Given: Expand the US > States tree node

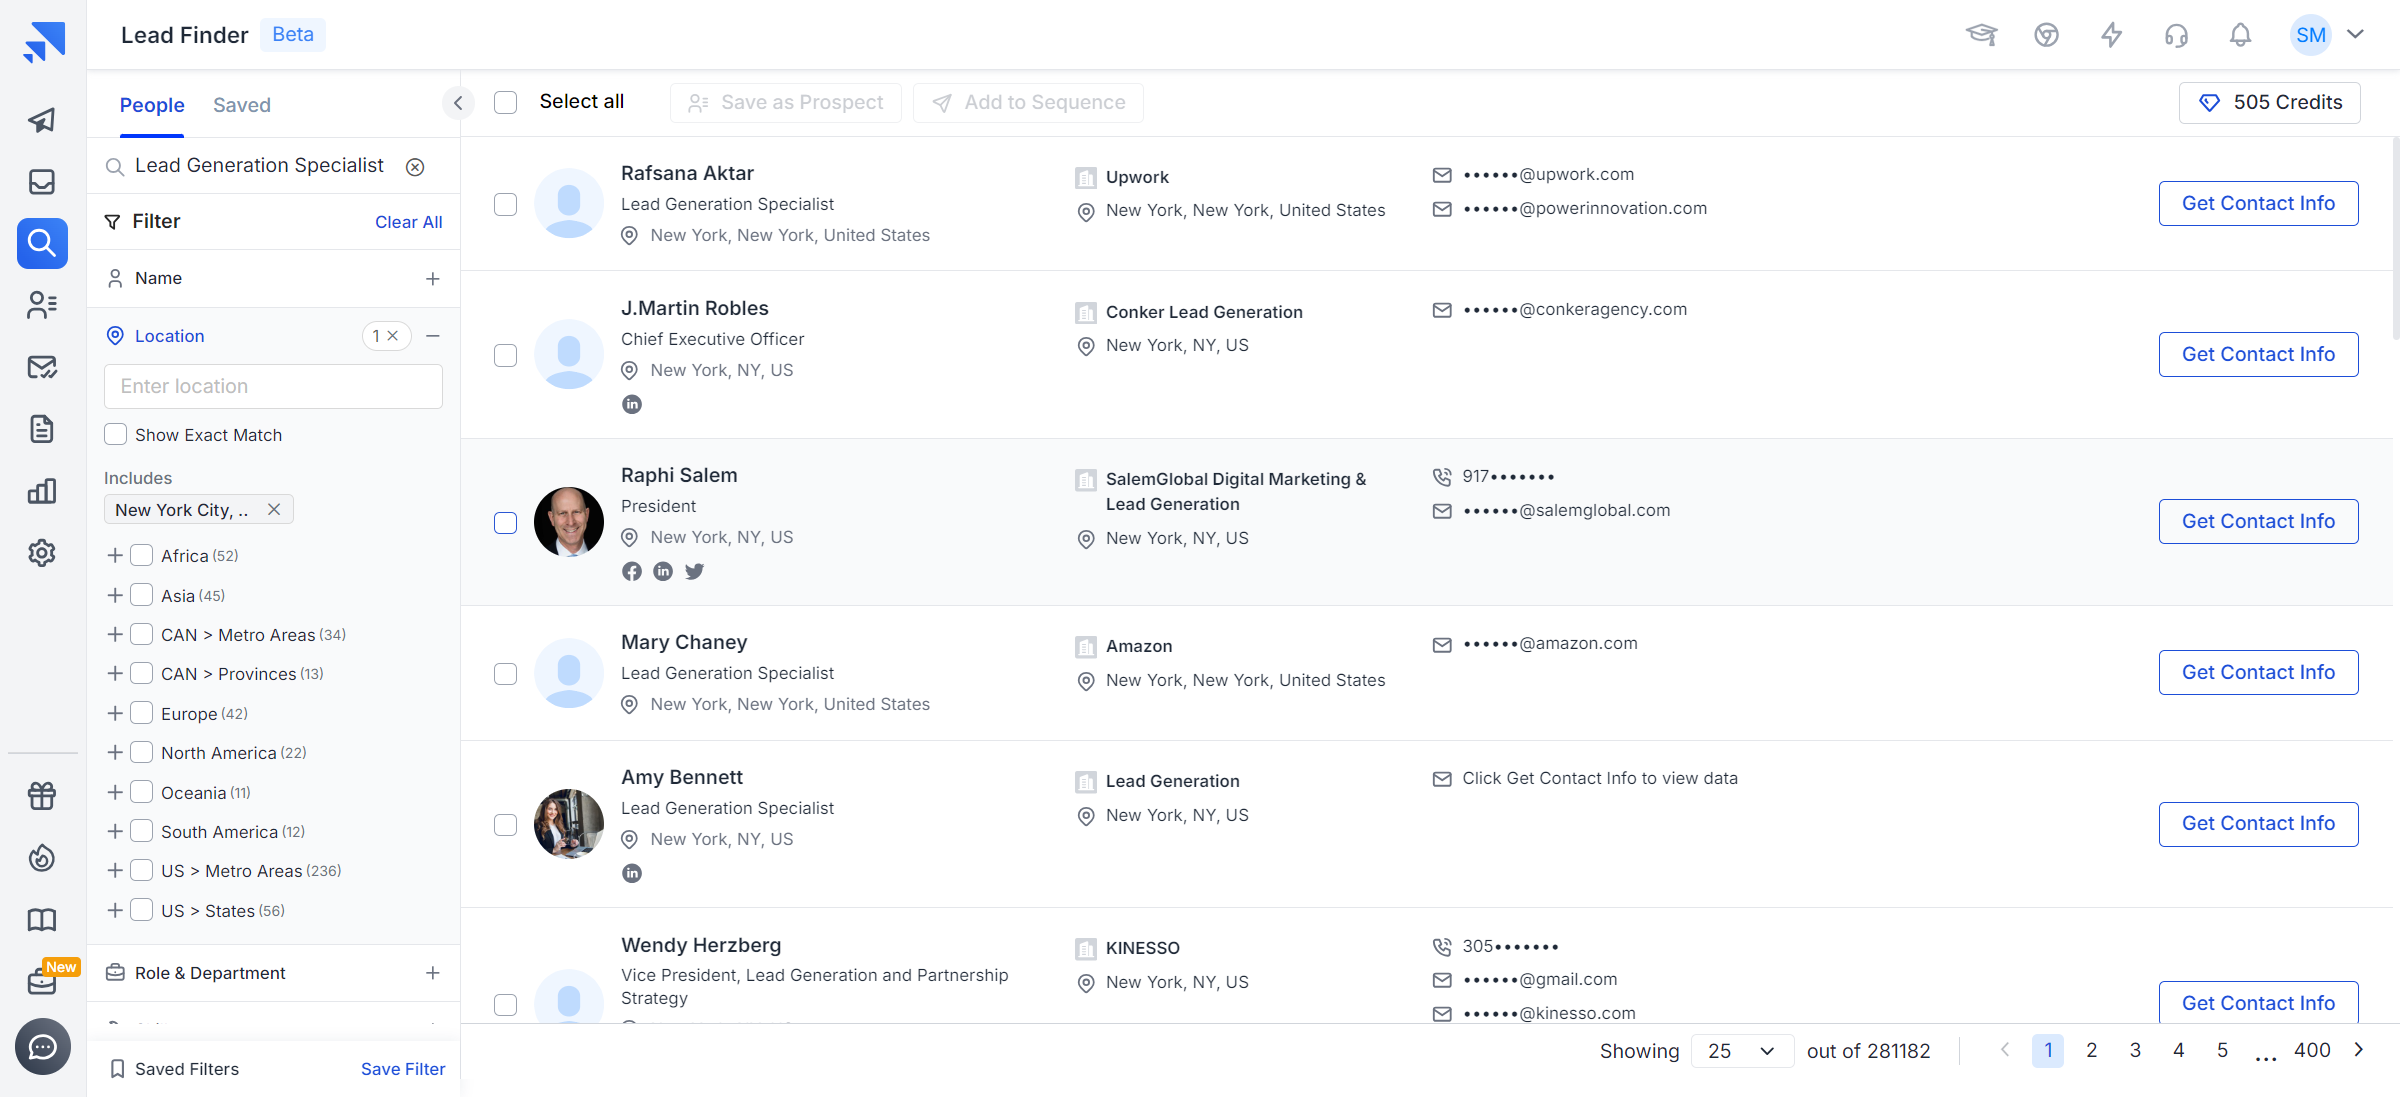Looking at the screenshot, I should [x=115, y=910].
